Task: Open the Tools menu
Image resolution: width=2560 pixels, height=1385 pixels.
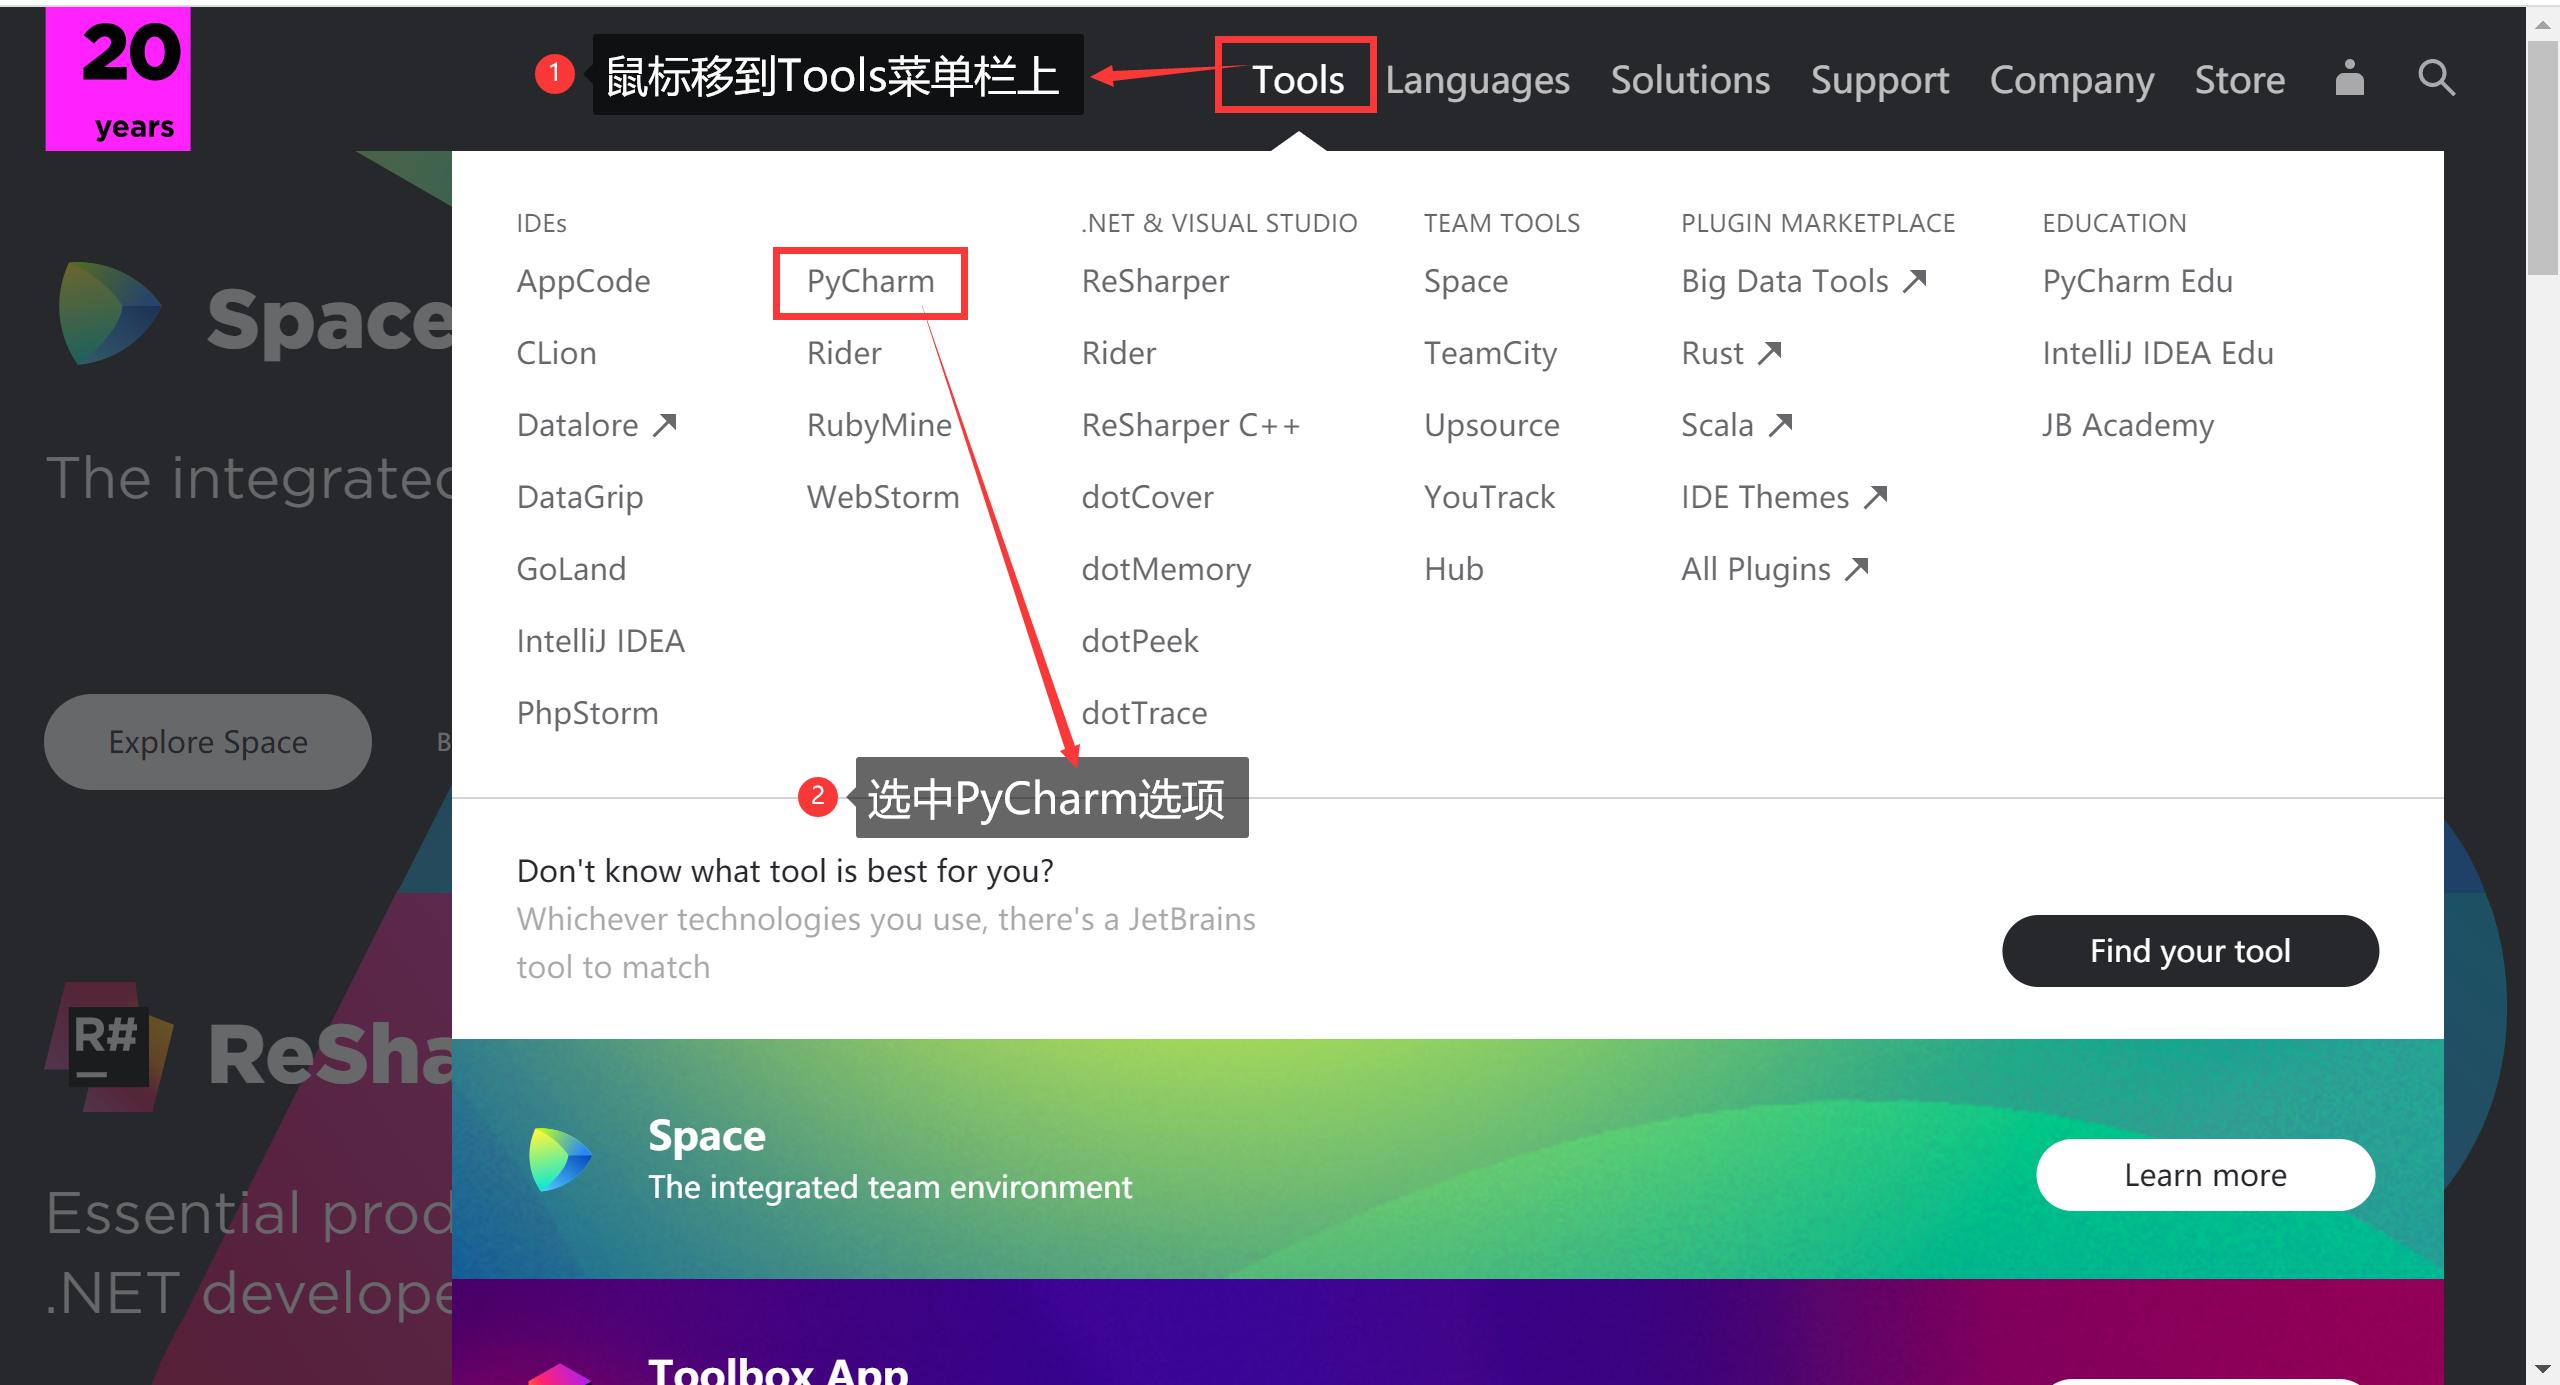Action: click(x=1298, y=79)
